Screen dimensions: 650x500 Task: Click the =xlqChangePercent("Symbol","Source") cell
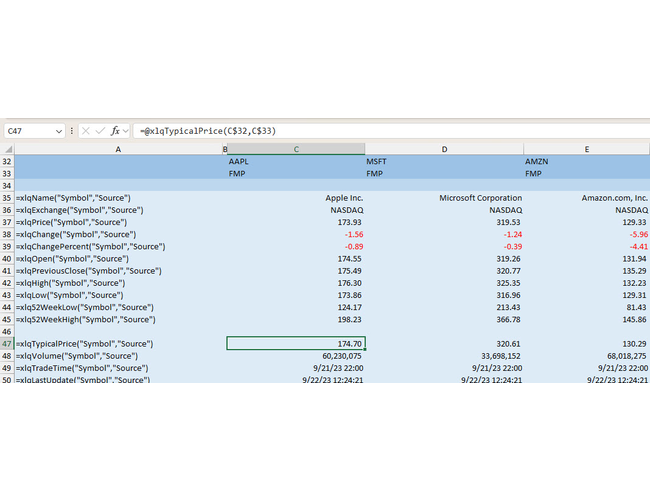coord(118,246)
